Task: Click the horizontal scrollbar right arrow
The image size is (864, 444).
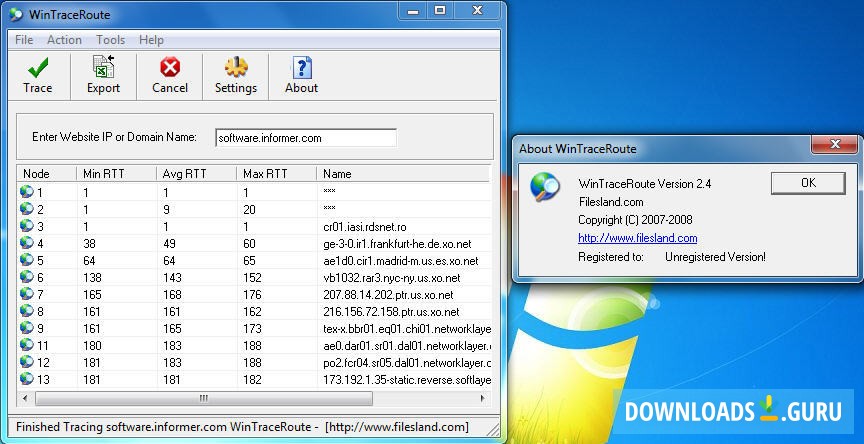Action: [x=483, y=398]
